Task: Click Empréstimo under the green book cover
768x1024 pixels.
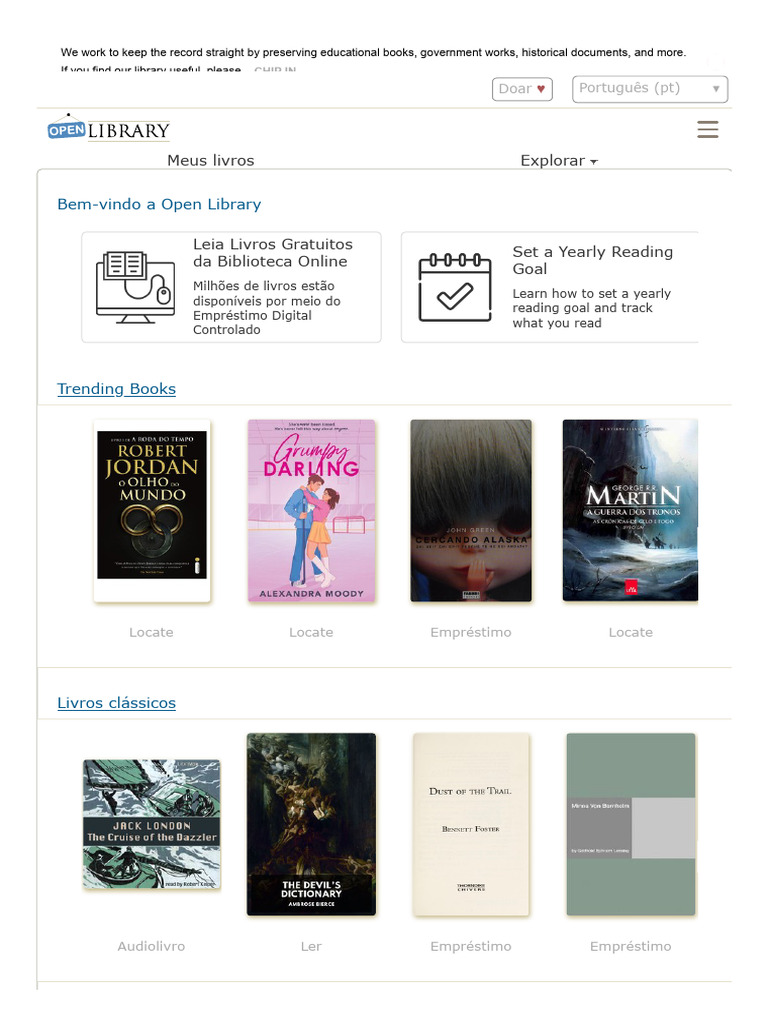Action: pos(631,946)
